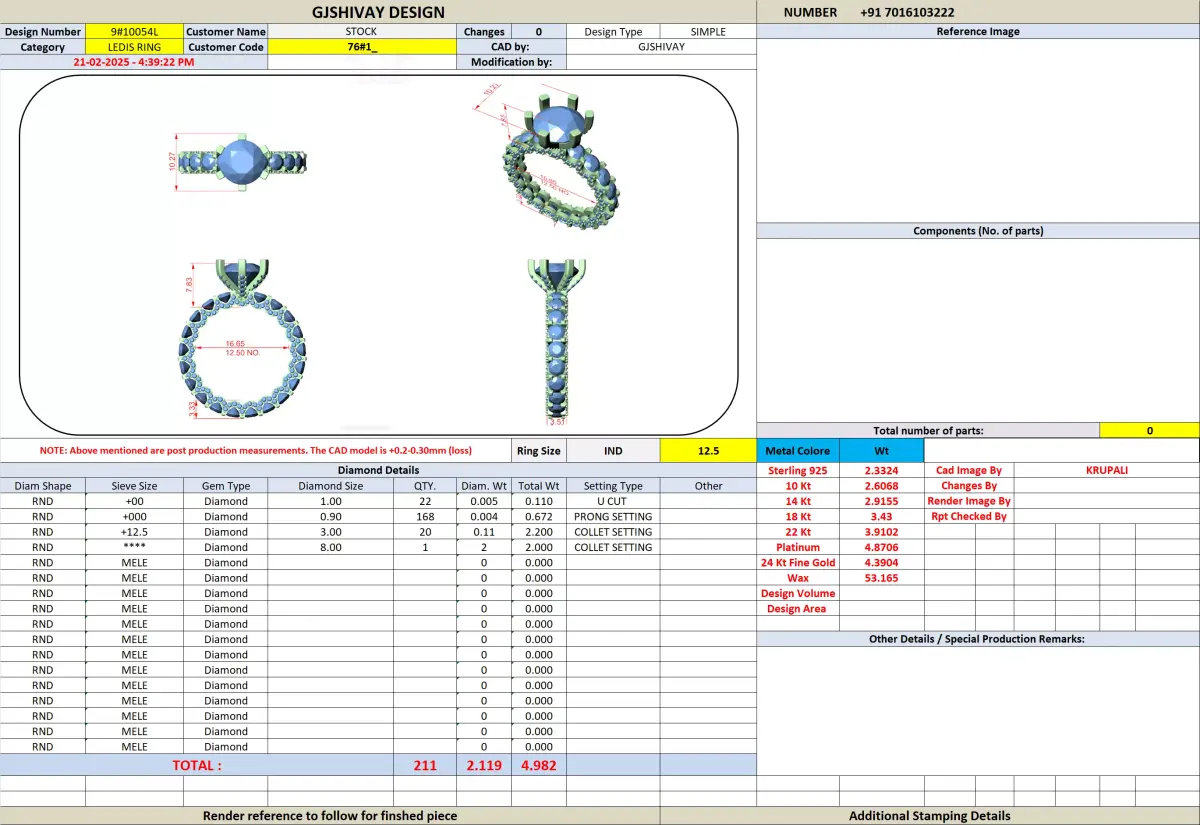
Task: Select customer code 76#1_ cell
Action: [361, 47]
